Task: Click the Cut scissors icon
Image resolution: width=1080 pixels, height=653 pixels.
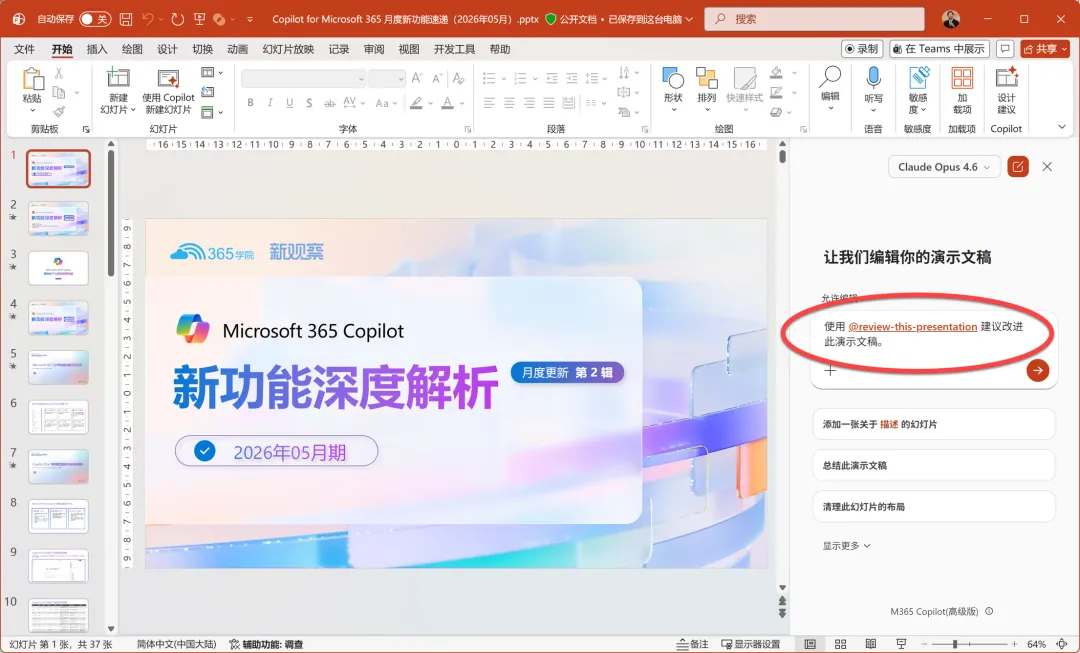Action: click(x=59, y=72)
